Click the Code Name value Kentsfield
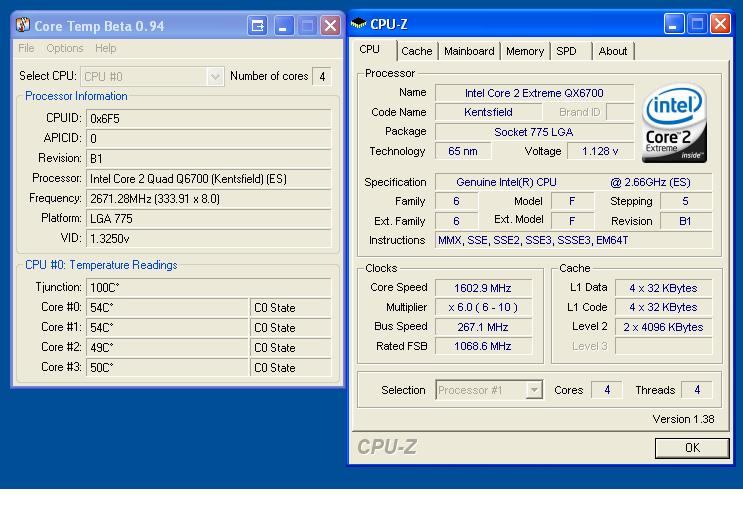This screenshot has width=743, height=512. [x=488, y=112]
